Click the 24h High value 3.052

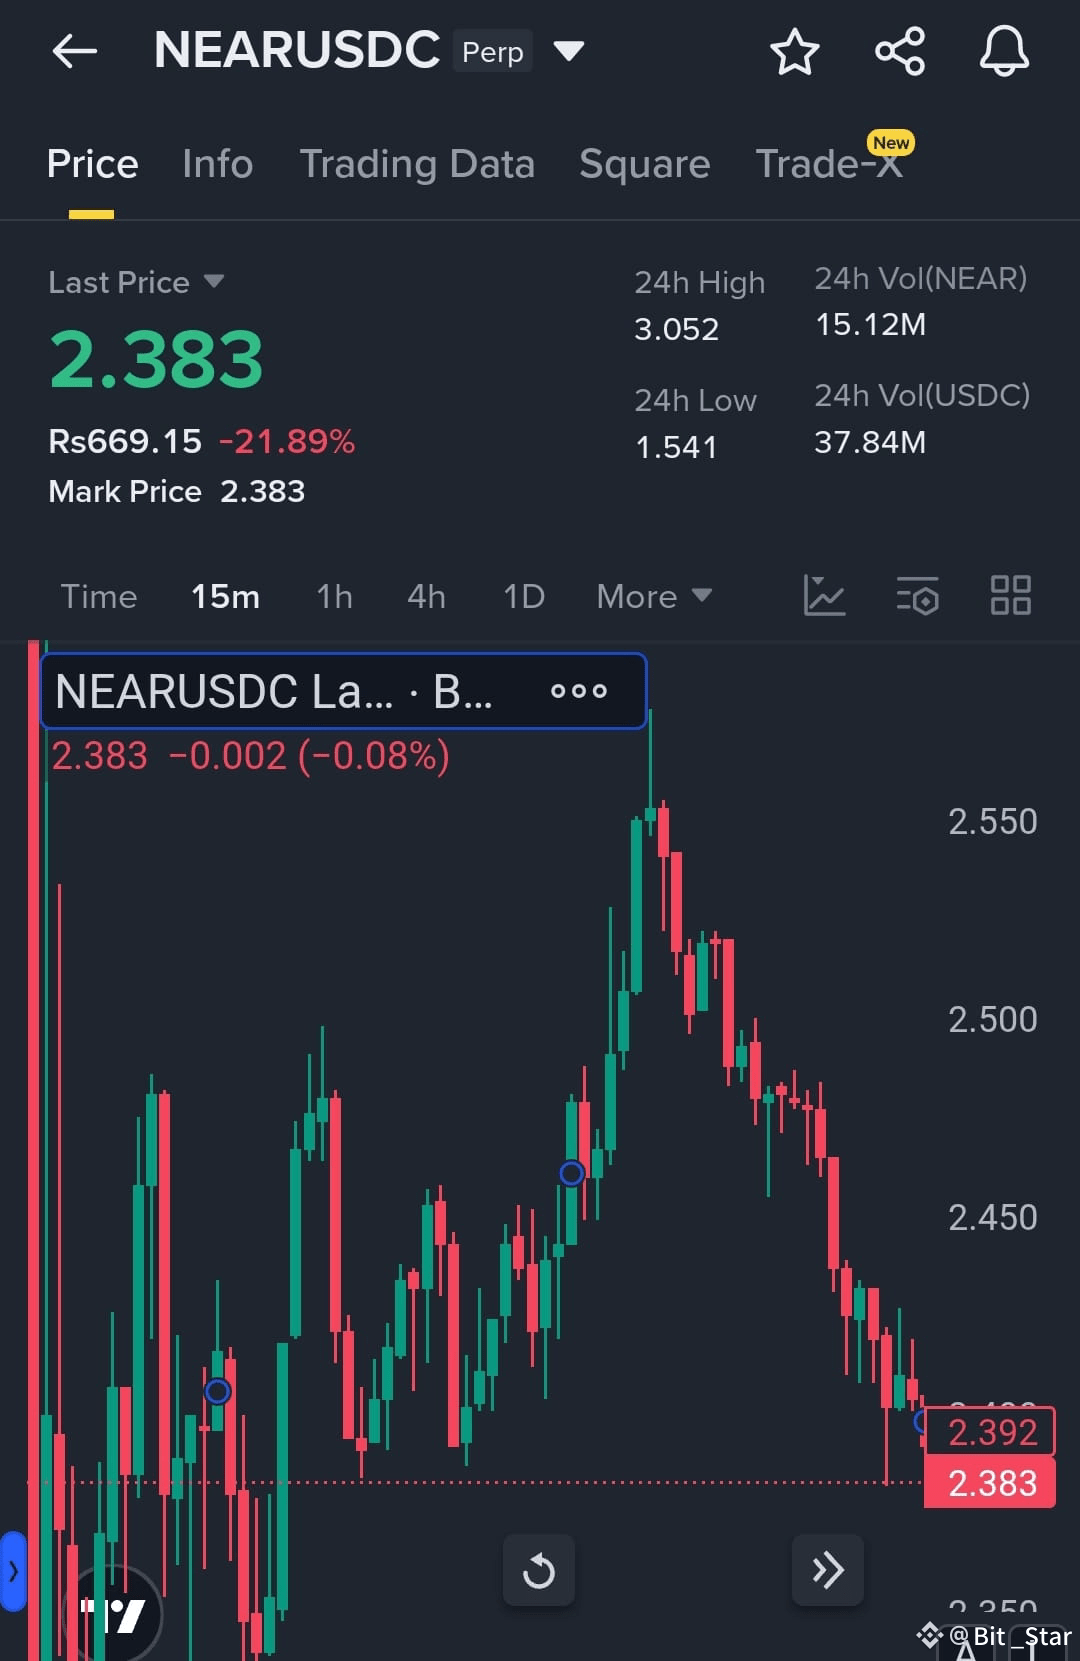[x=676, y=329]
